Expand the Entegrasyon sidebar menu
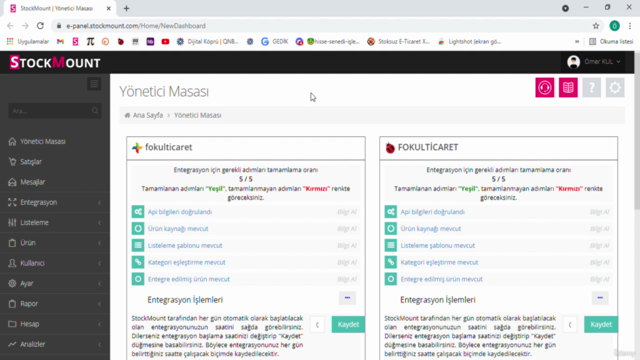Screen dimensions: 640x360 coord(55,202)
